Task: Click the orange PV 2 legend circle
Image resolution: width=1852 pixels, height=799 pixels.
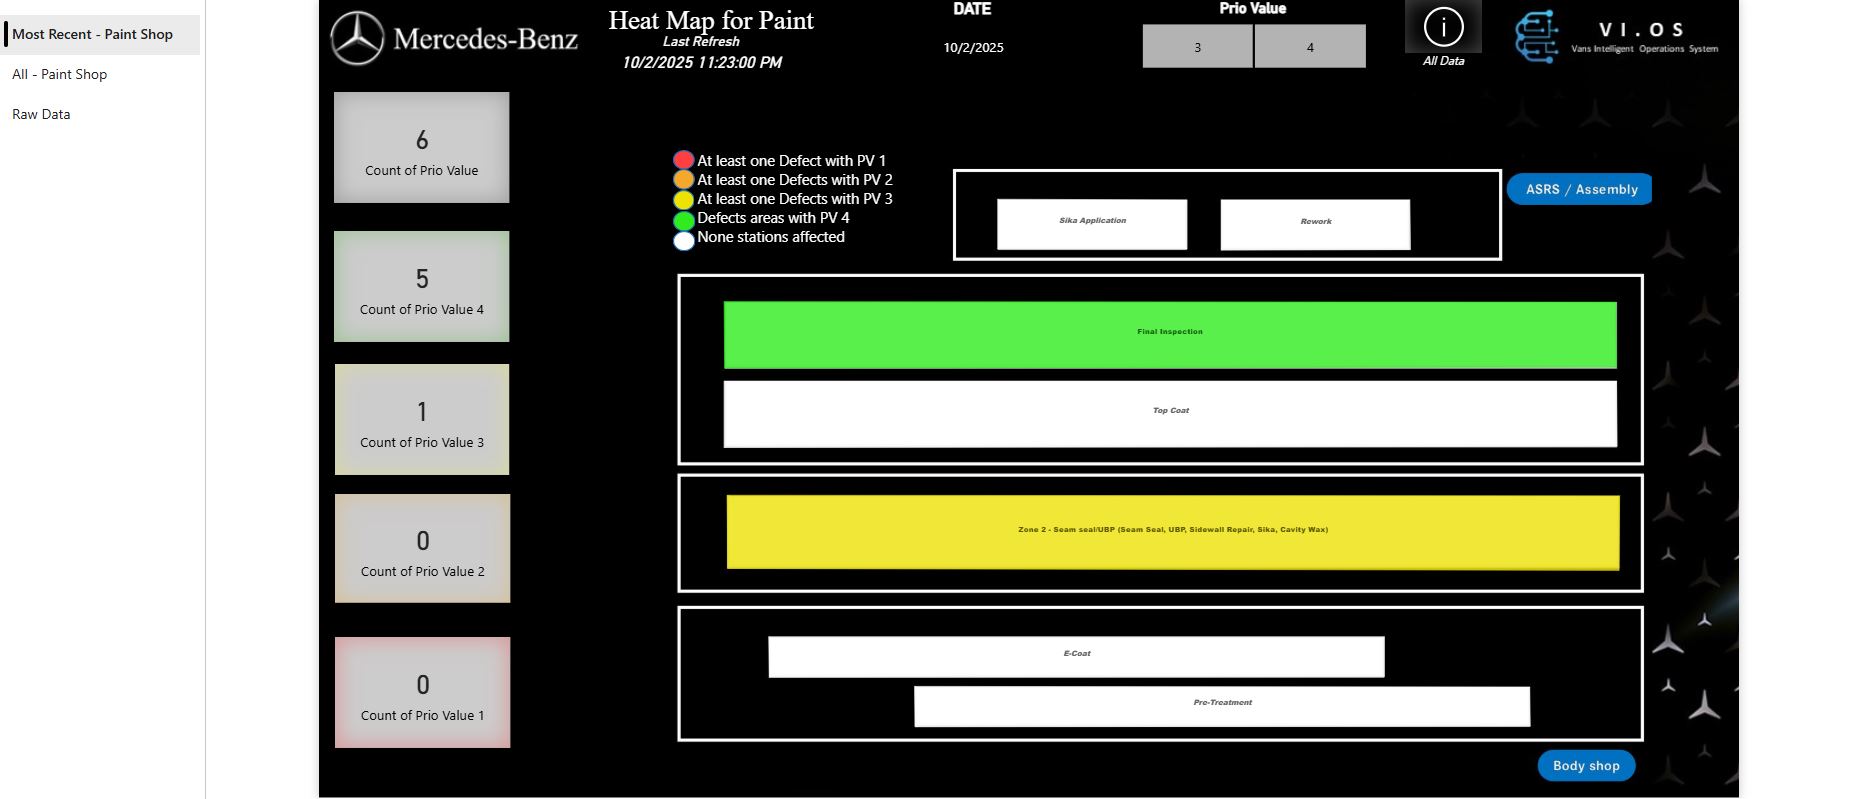Action: pyautogui.click(x=683, y=180)
